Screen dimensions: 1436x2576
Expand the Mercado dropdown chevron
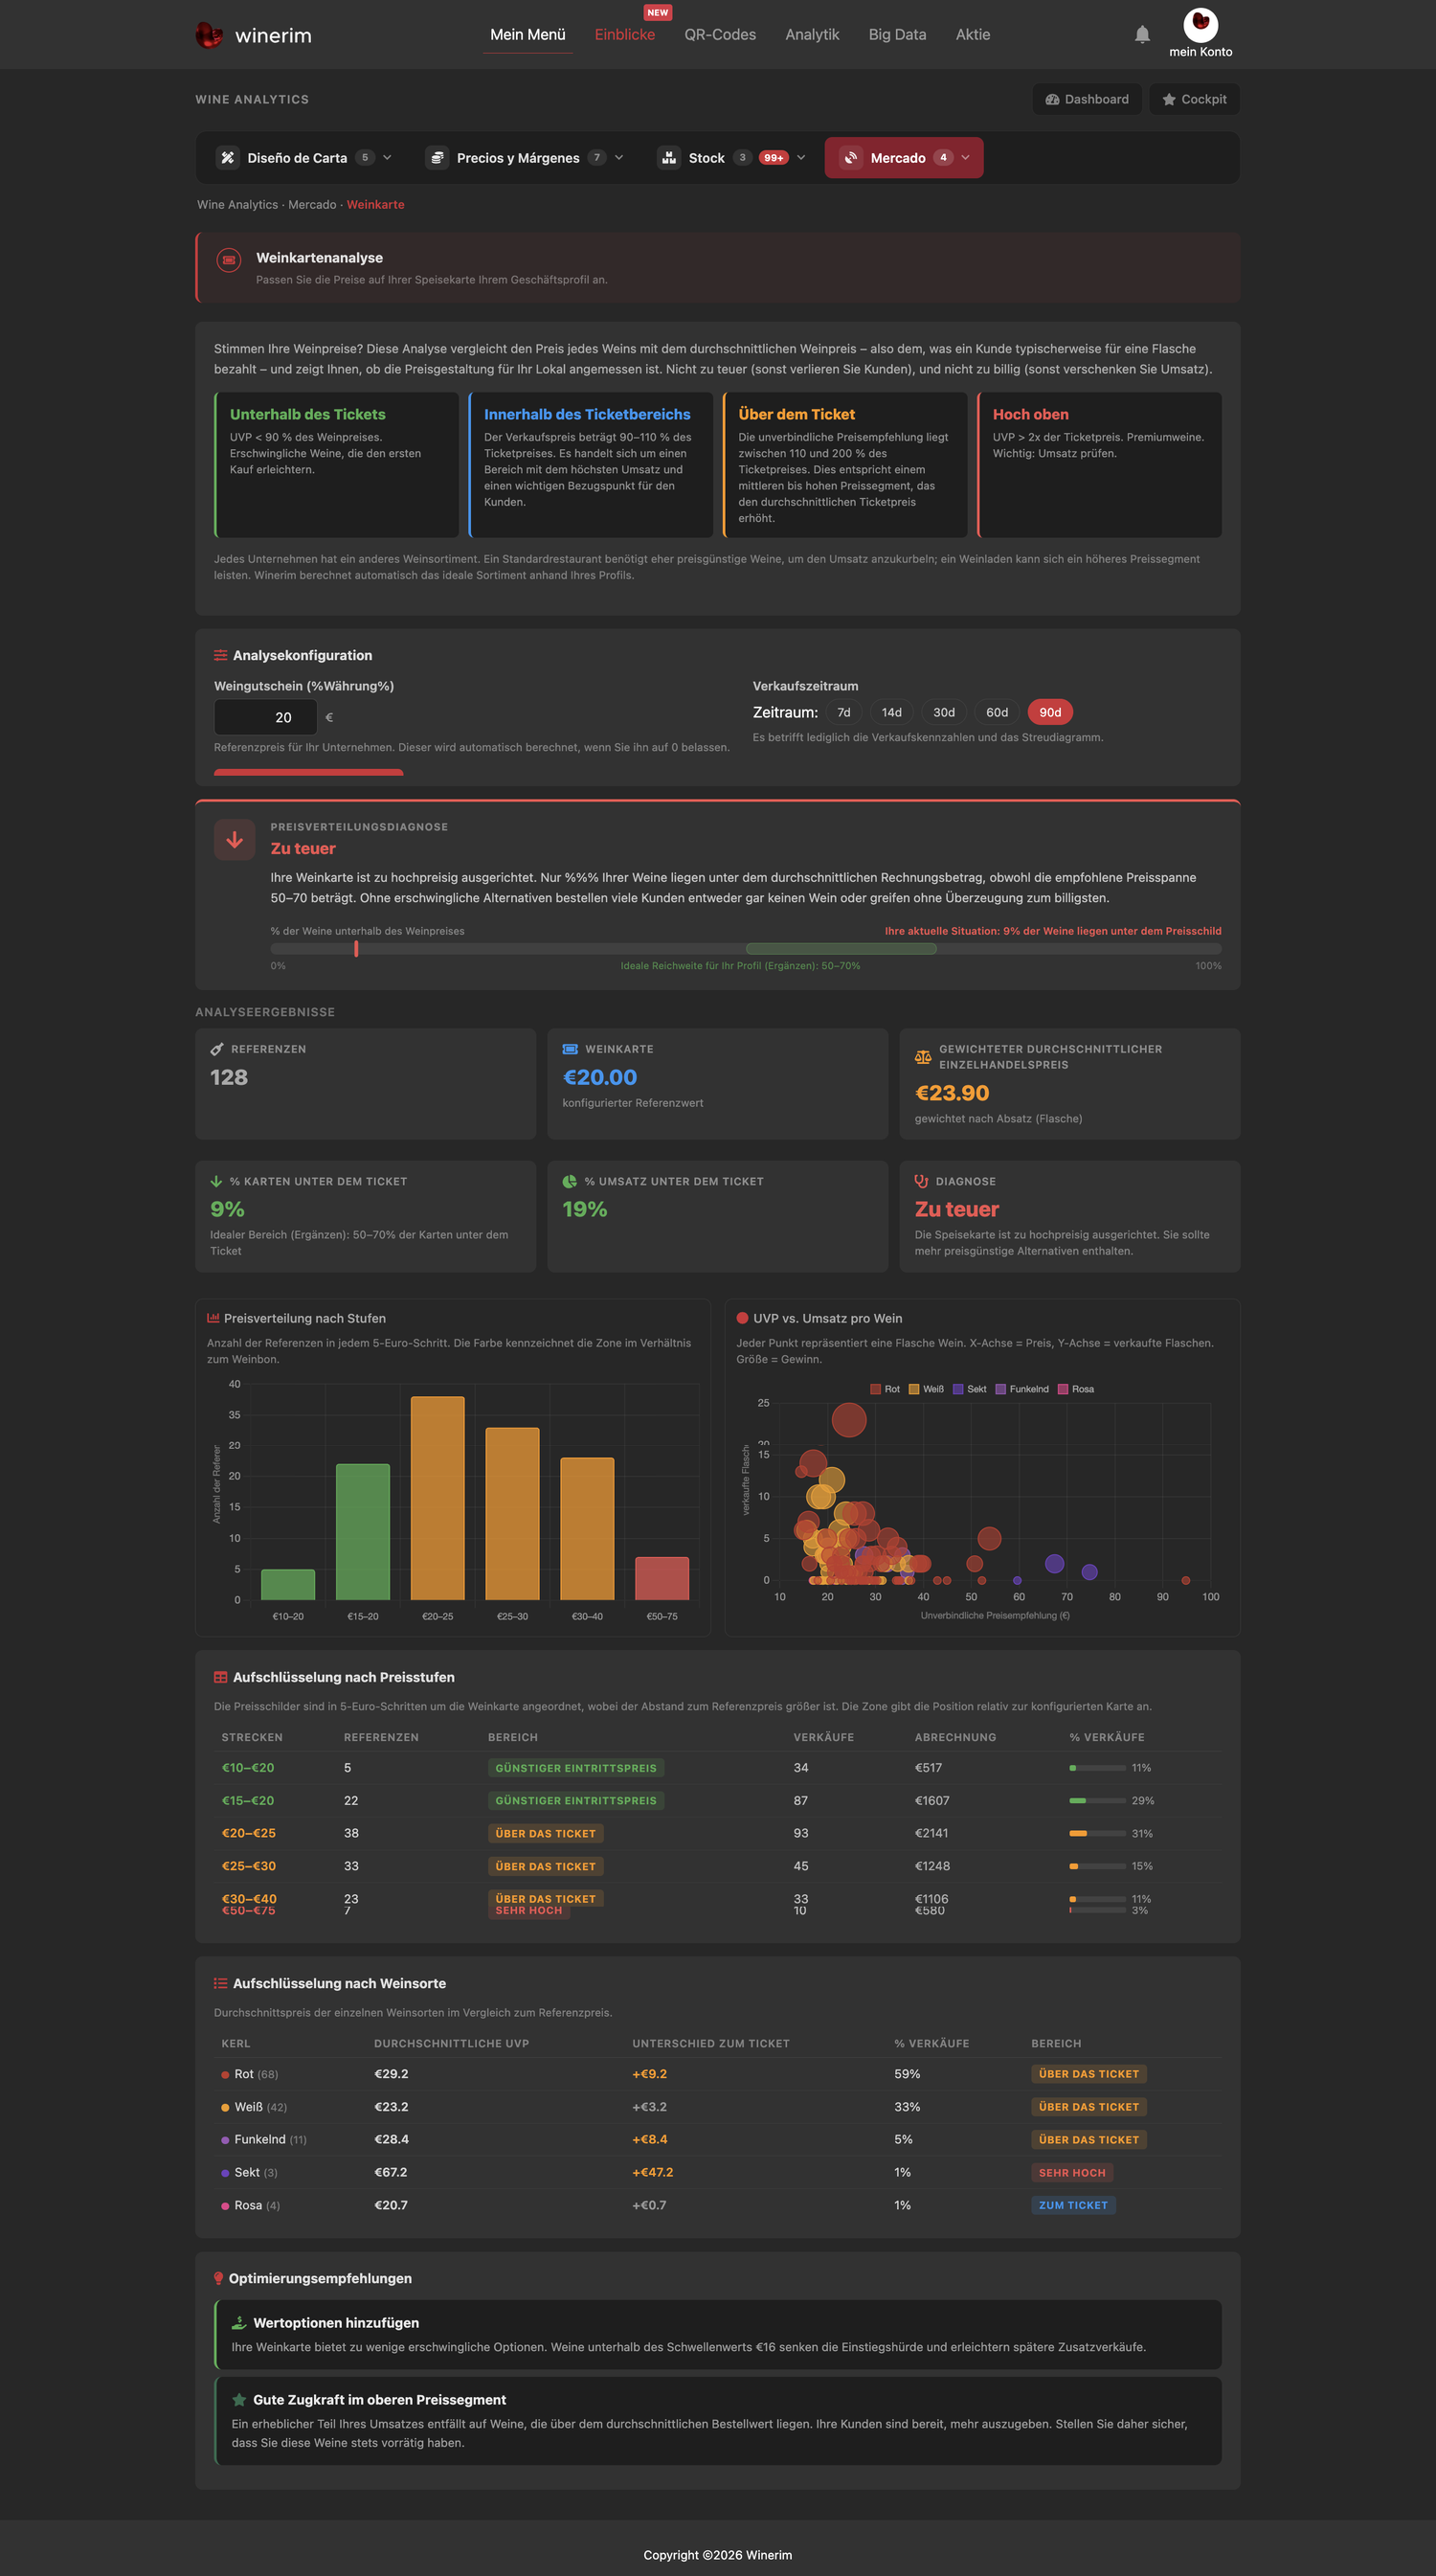tap(965, 157)
